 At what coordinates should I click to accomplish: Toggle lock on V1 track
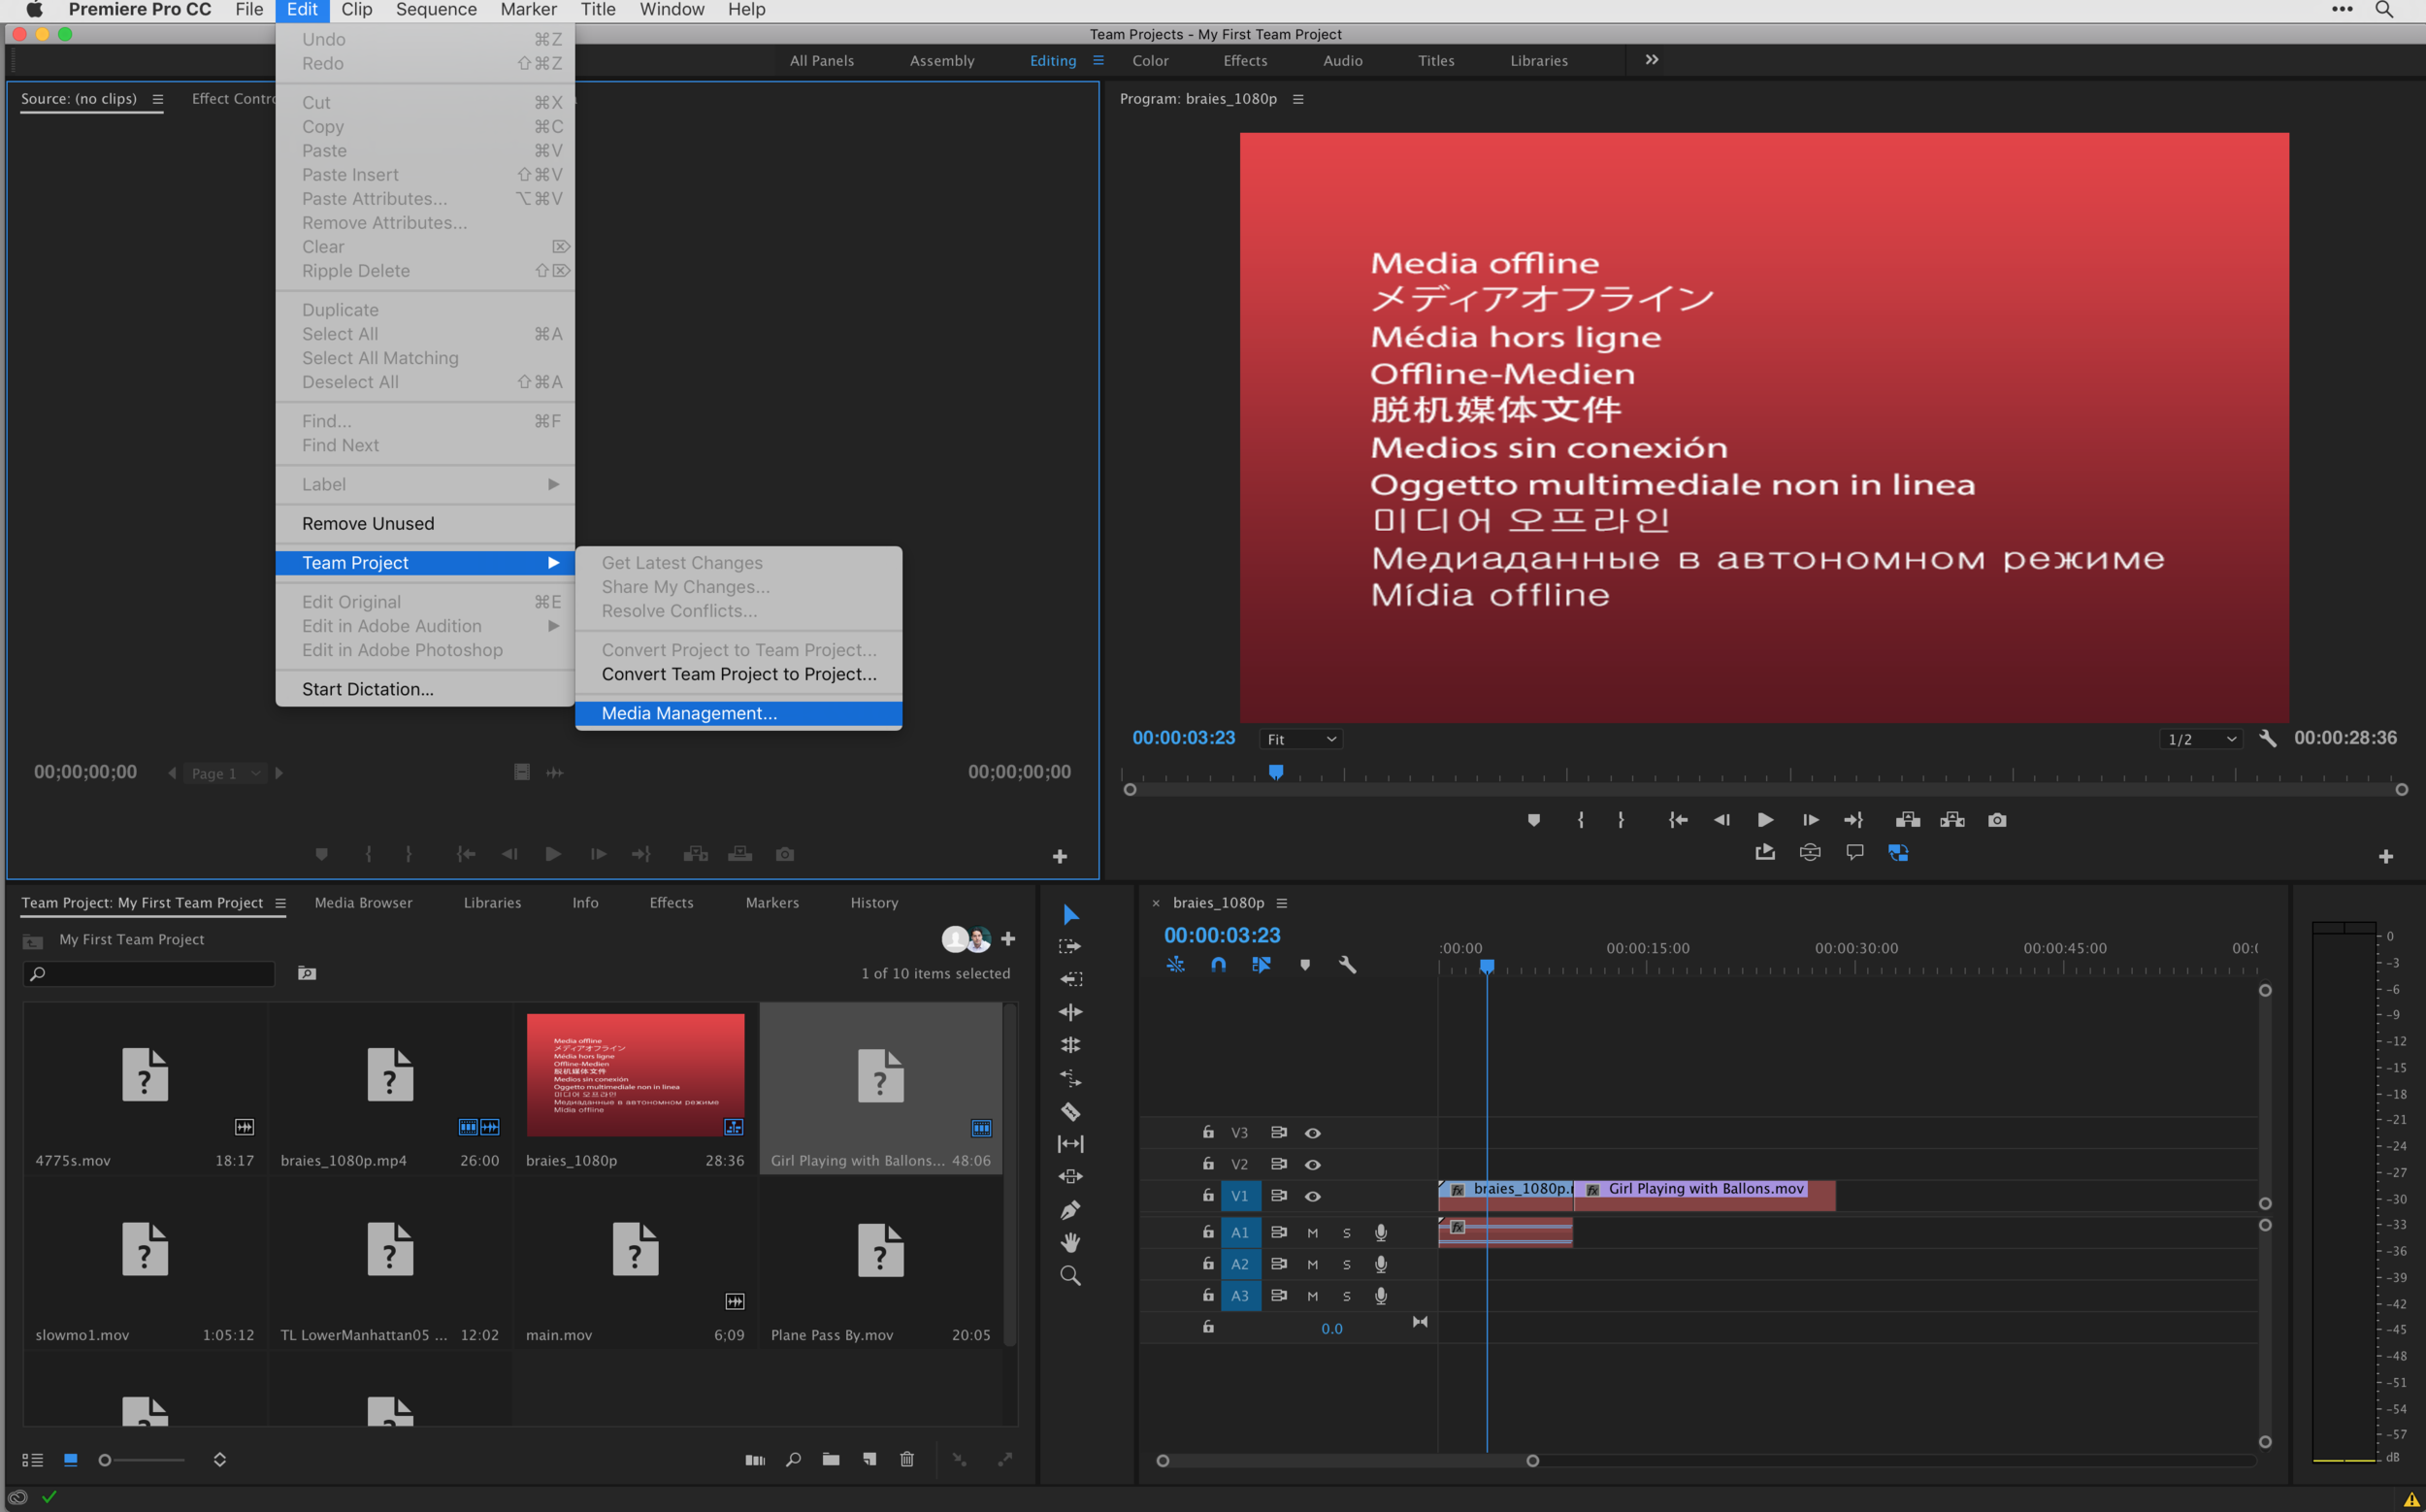pyautogui.click(x=1208, y=1195)
